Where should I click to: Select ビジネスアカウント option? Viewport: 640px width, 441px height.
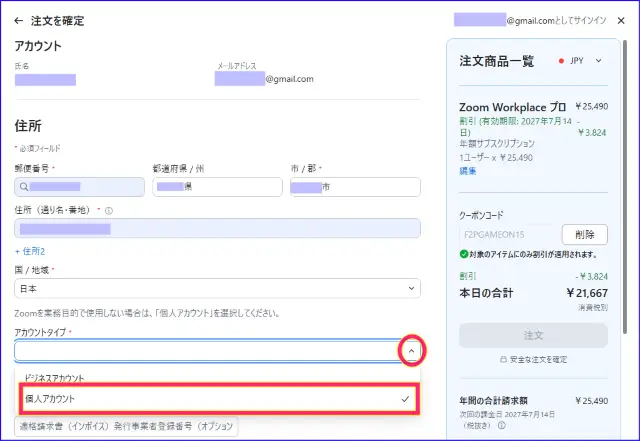coord(54,378)
